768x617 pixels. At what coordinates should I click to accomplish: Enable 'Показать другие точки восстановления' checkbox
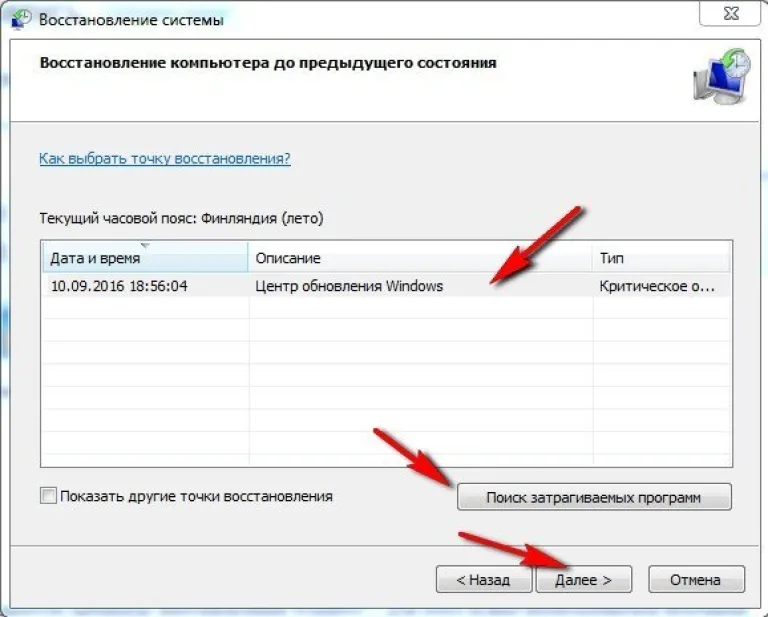[x=48, y=496]
